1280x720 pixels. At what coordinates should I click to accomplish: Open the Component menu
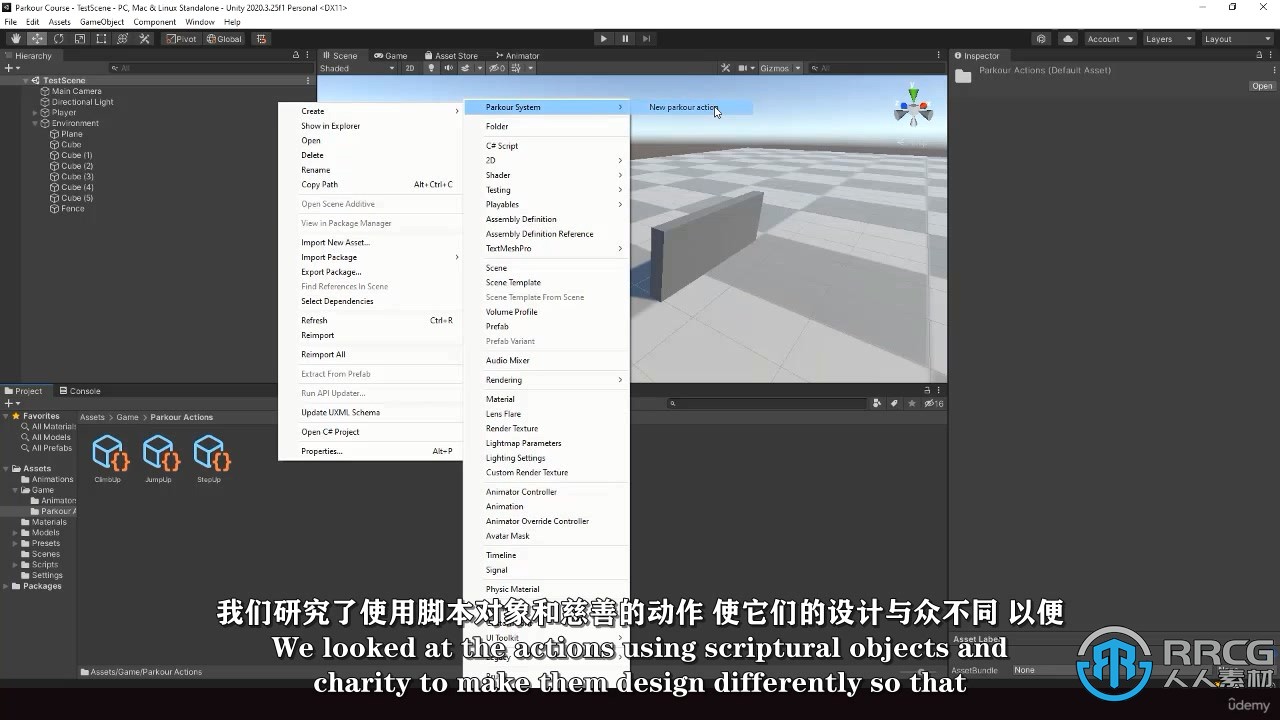tap(154, 22)
